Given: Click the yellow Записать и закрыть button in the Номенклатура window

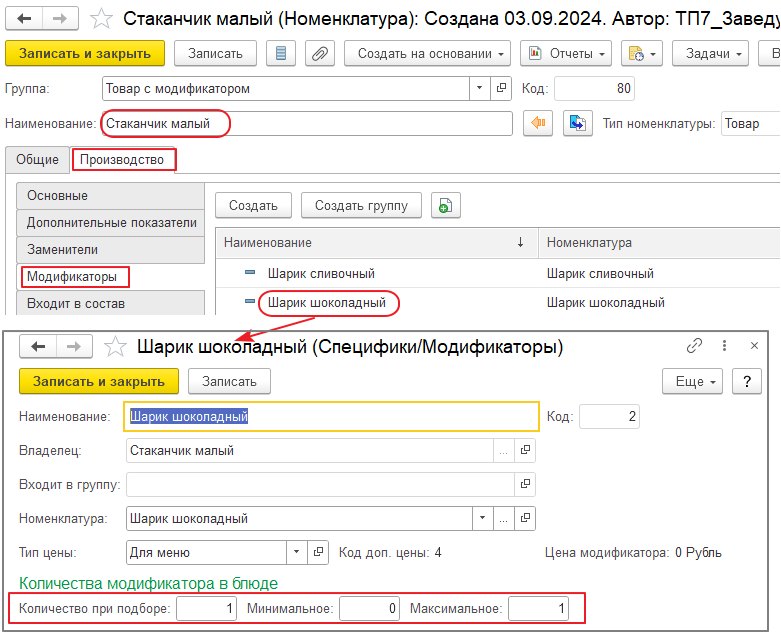Looking at the screenshot, I should point(85,53).
